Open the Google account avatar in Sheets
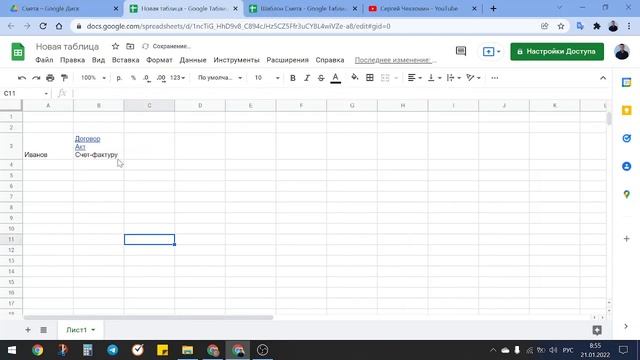This screenshot has height=360, width=640. [622, 51]
